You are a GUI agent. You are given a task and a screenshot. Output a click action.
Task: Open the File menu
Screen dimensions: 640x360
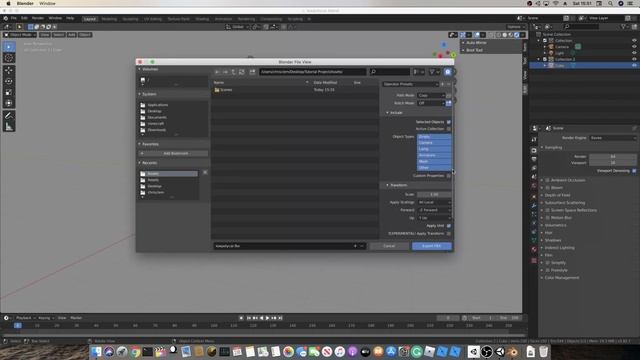point(14,18)
